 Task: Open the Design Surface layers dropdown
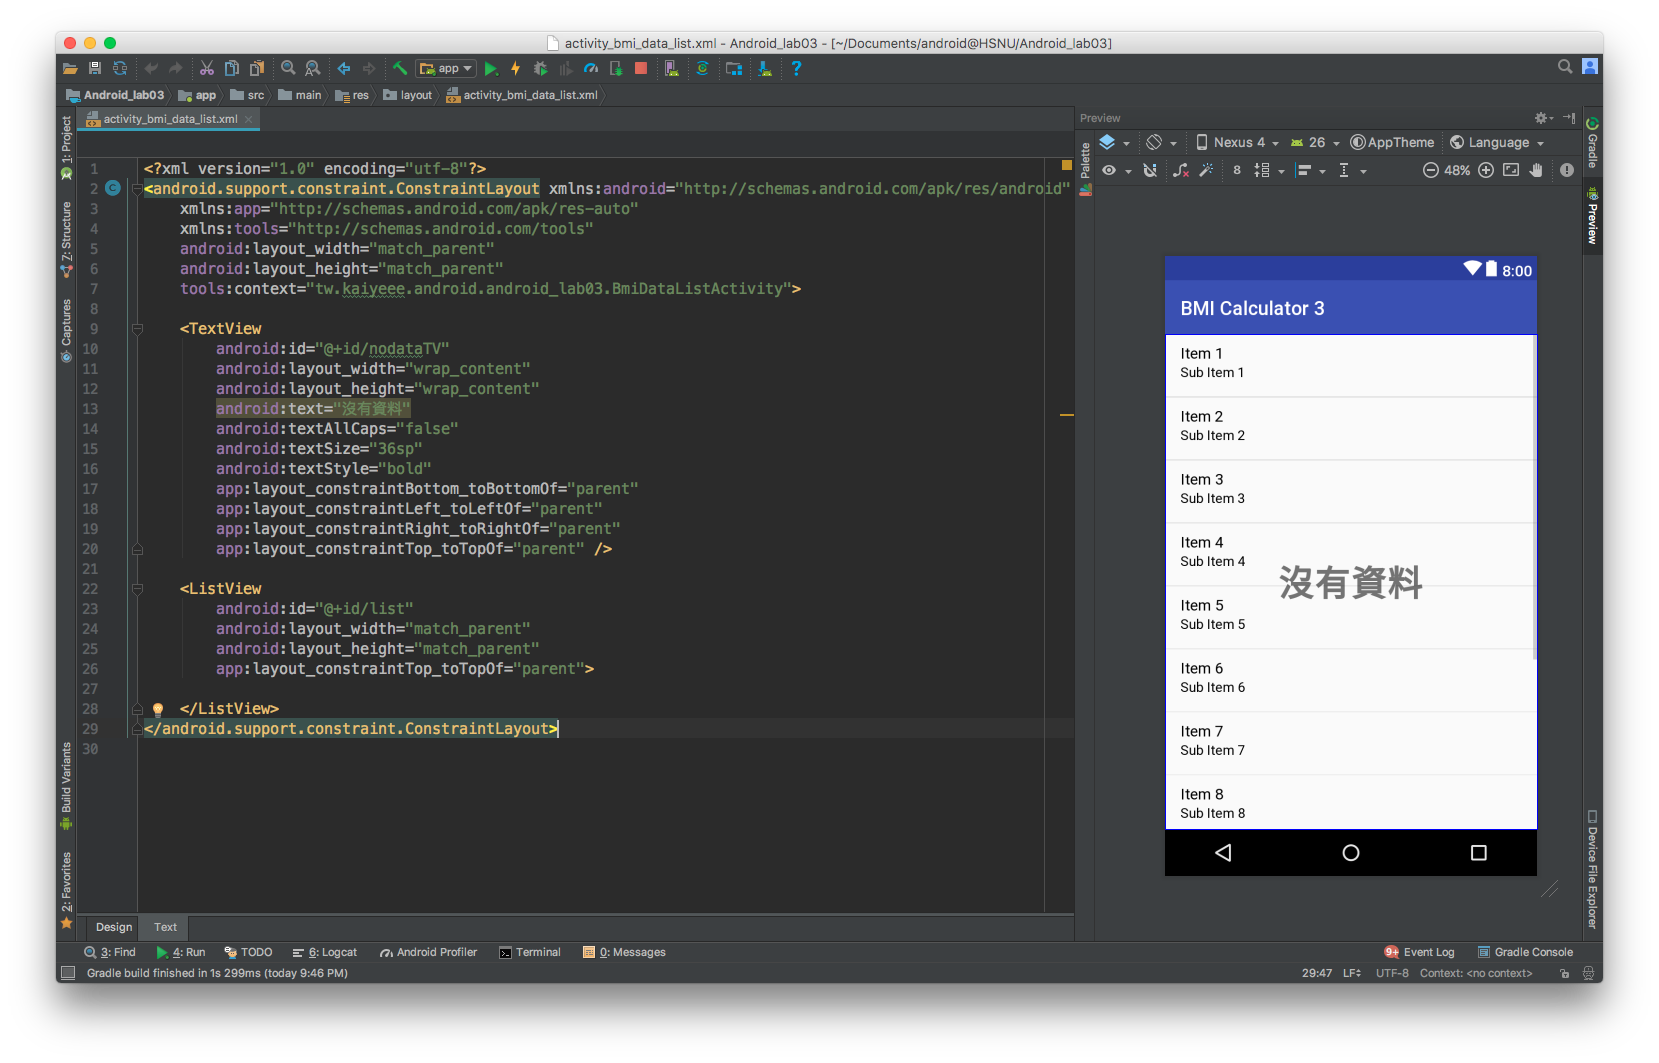coord(1114,143)
